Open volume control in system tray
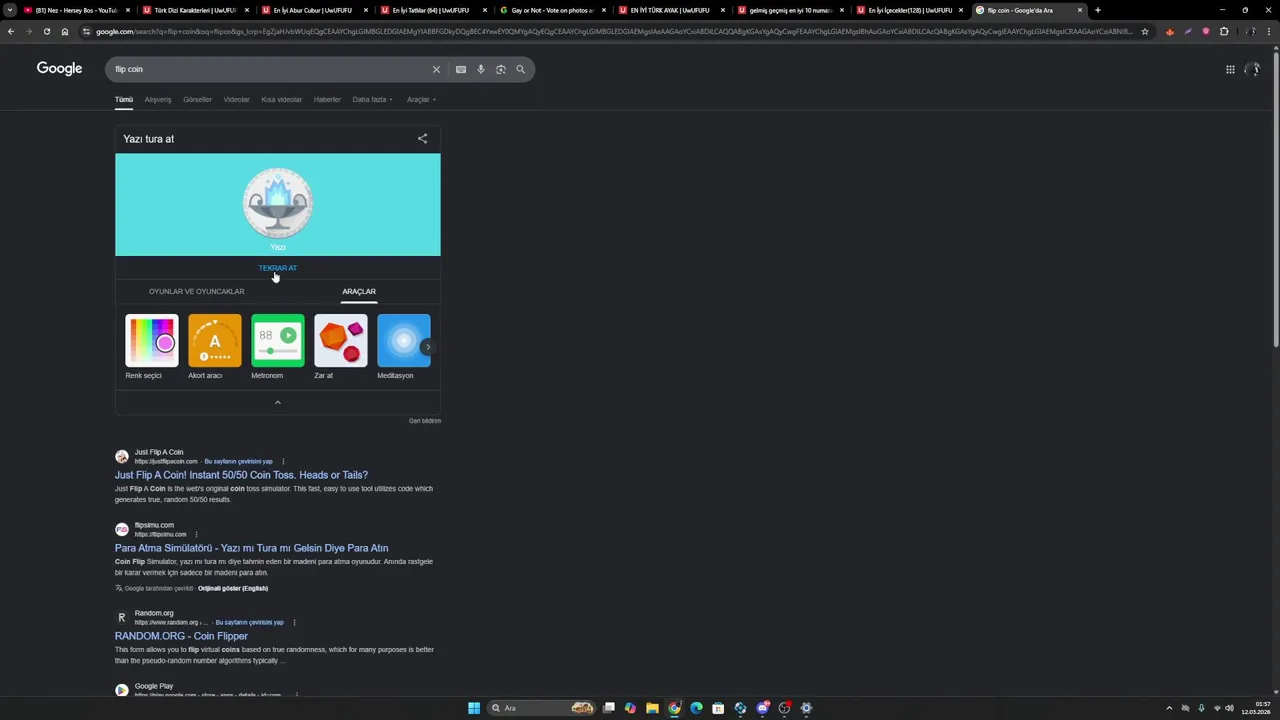This screenshot has height=720, width=1280. (1229, 708)
